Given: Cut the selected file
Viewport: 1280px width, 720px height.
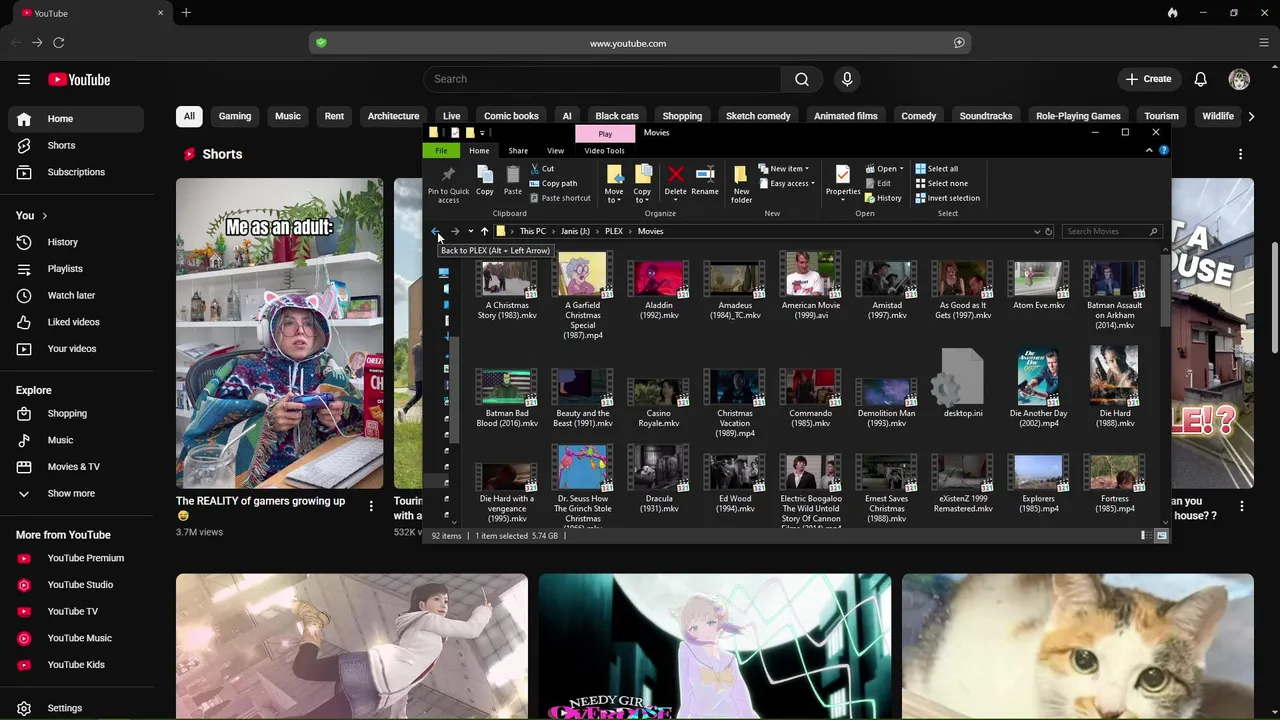Looking at the screenshot, I should click(542, 169).
